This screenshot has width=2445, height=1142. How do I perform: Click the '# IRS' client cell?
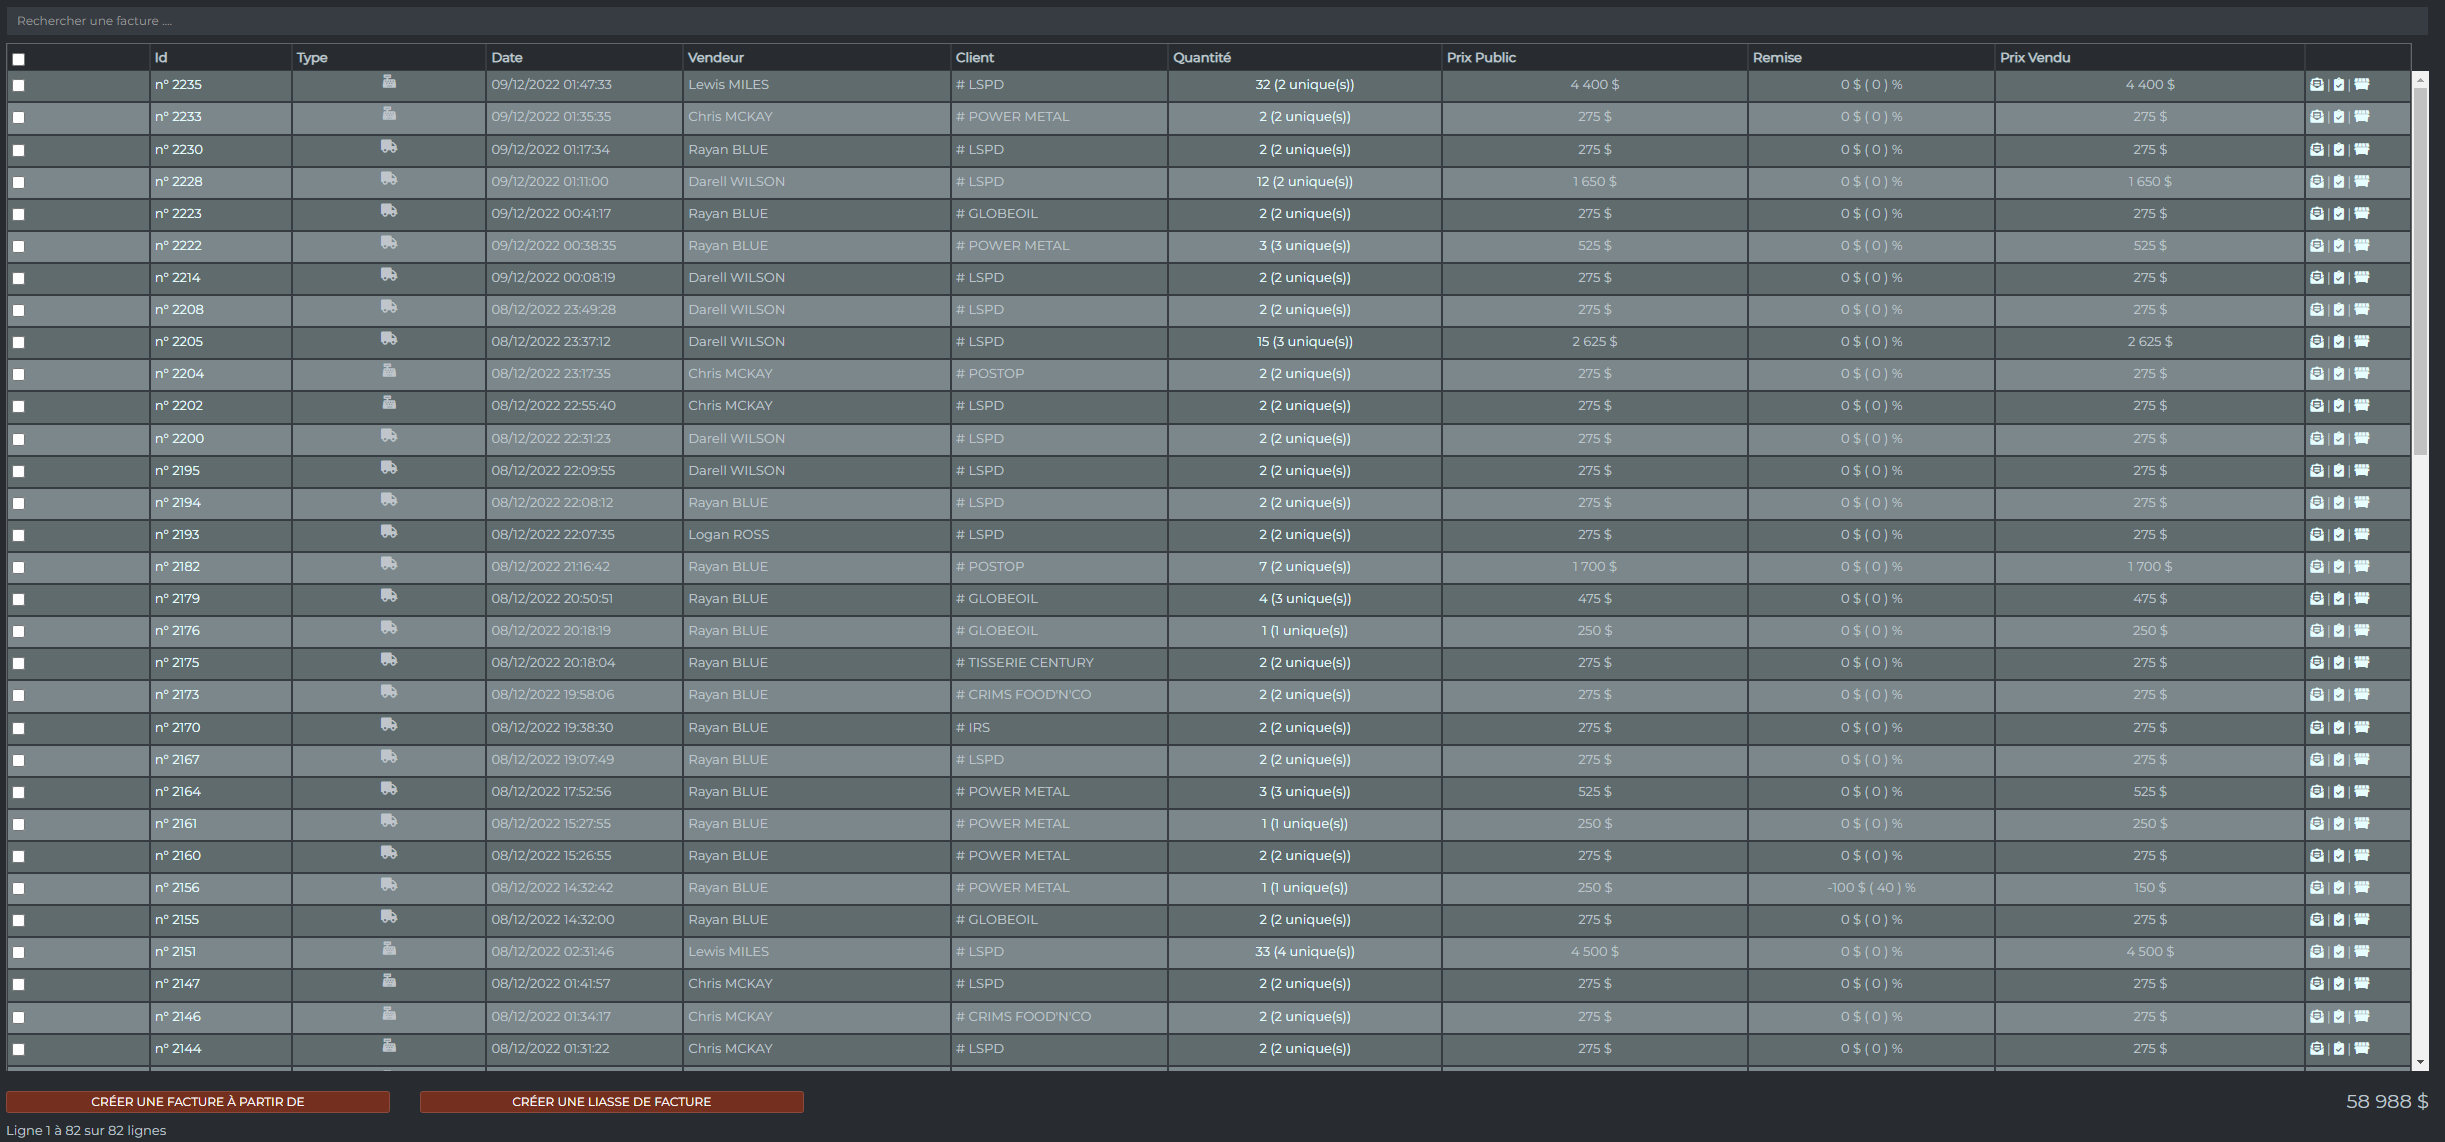click(x=1059, y=727)
